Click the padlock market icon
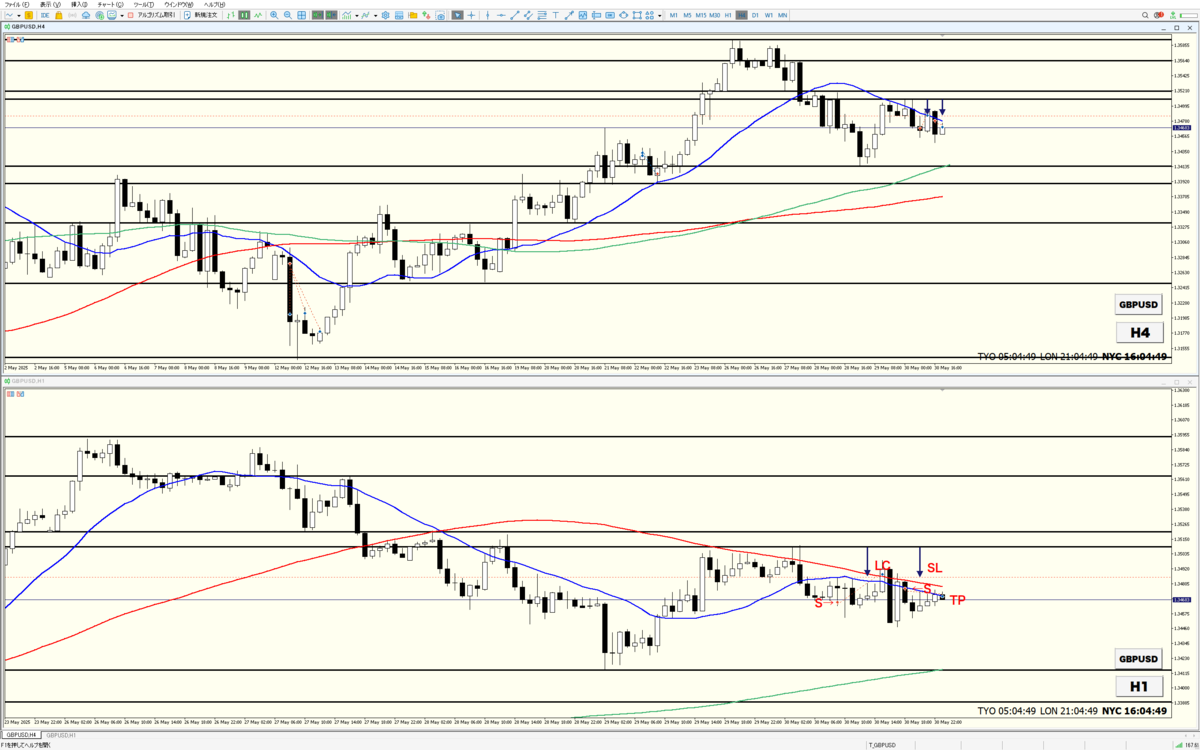1200x750 pixels. 59,15
